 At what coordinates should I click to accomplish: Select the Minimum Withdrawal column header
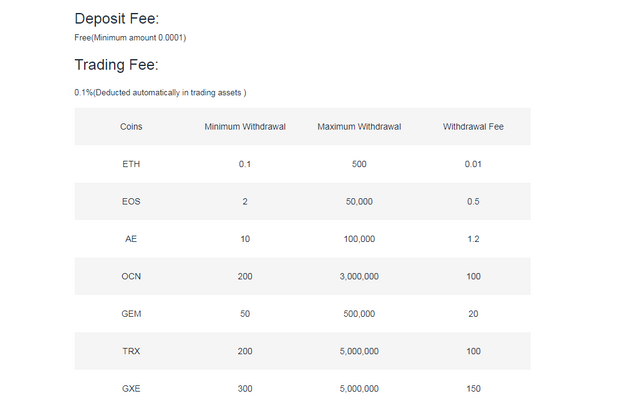pyautogui.click(x=245, y=127)
